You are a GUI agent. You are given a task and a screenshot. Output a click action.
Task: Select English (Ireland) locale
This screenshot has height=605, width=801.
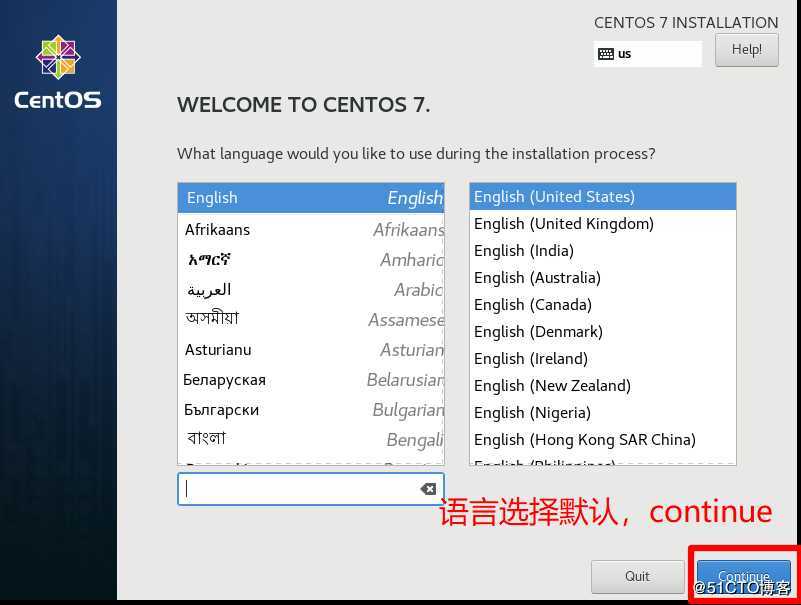(x=603, y=359)
